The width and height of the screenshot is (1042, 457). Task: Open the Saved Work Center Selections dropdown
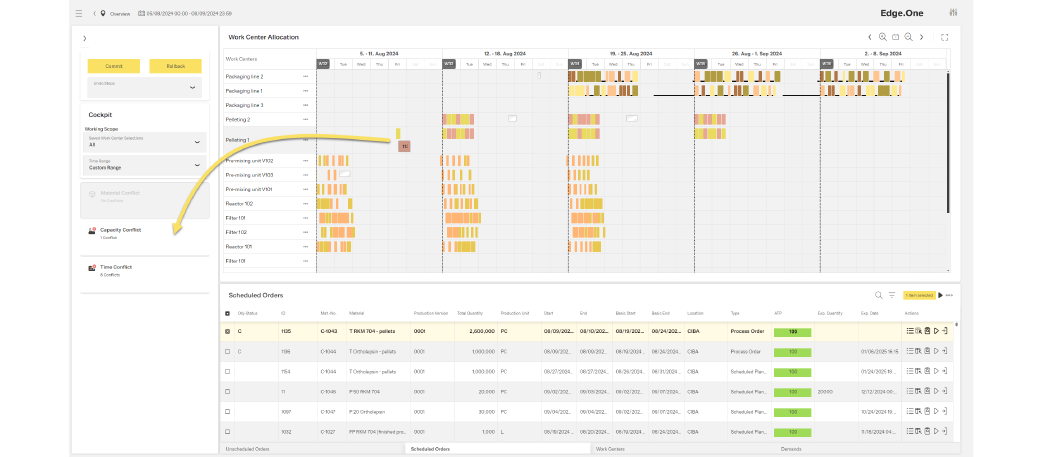145,141
